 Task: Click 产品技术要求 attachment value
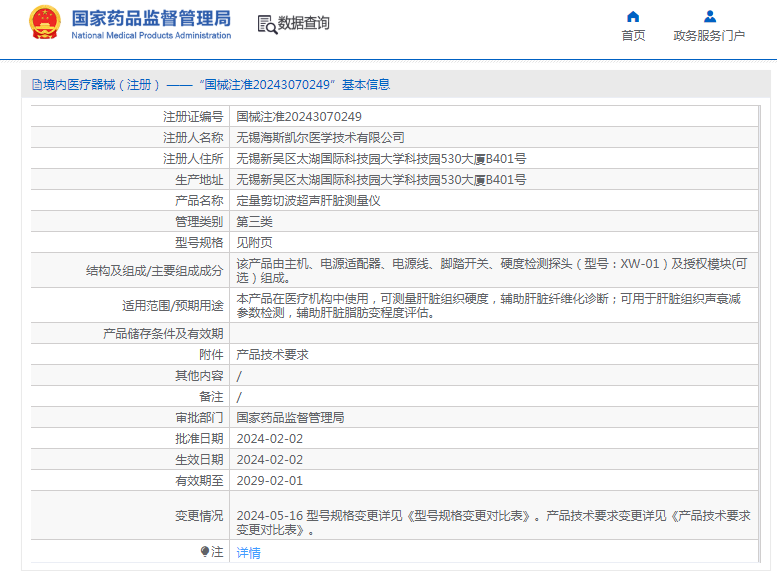[x=272, y=355]
